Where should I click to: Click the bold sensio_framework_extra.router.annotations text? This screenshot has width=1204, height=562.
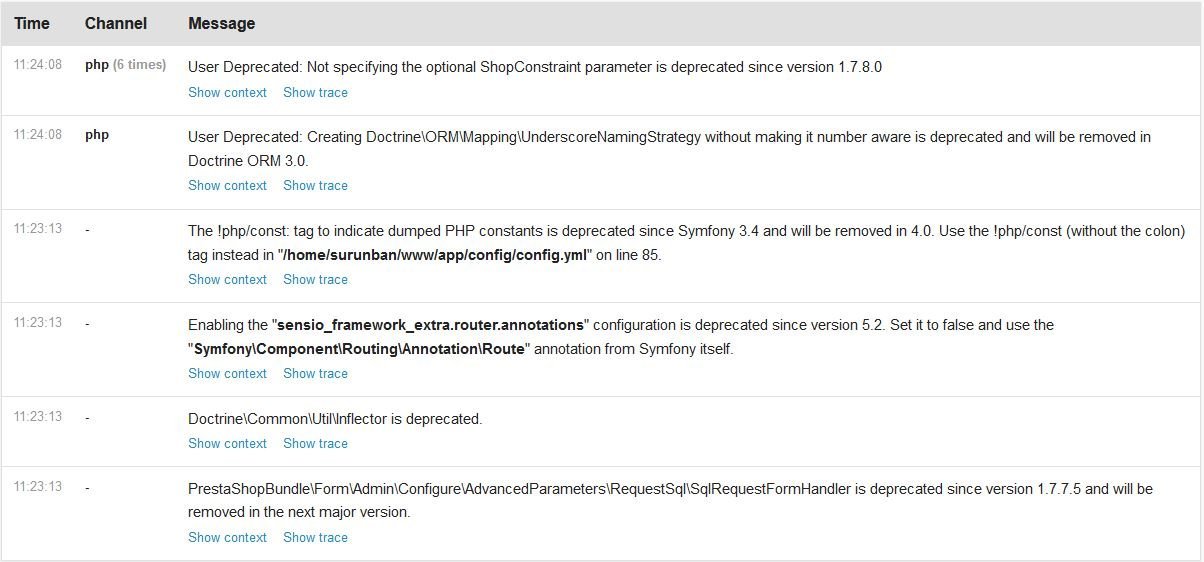pos(430,325)
